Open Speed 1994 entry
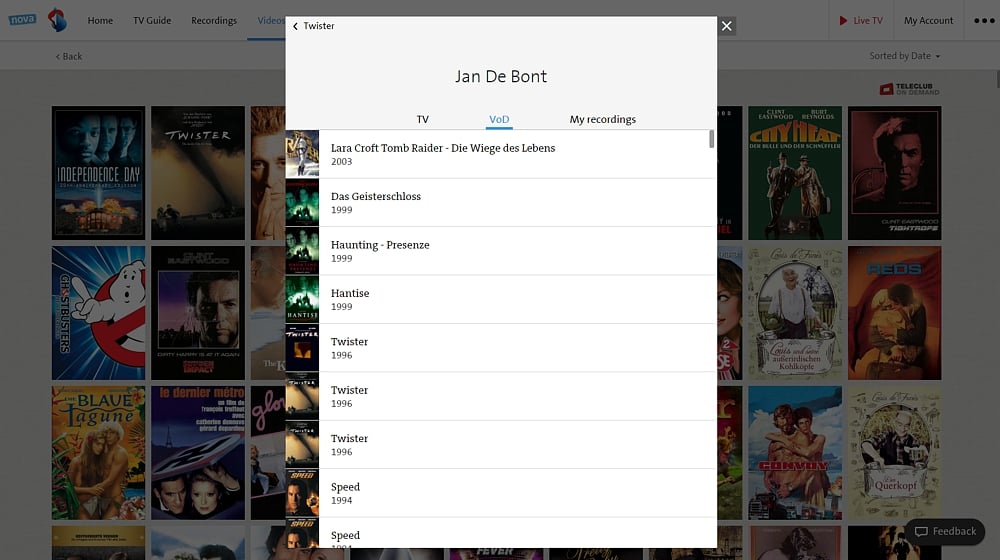The height and width of the screenshot is (560, 1000). [x=501, y=493]
